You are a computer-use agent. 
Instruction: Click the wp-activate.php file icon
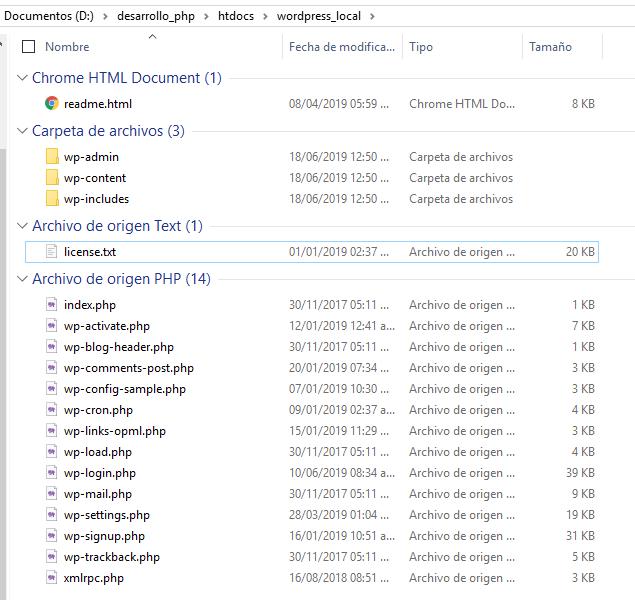(x=51, y=326)
